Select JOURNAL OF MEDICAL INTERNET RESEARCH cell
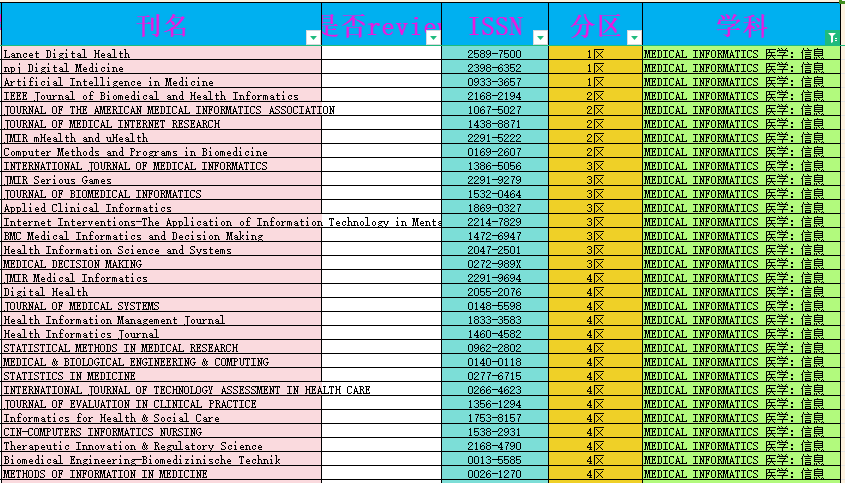The image size is (845, 483). coord(162,123)
